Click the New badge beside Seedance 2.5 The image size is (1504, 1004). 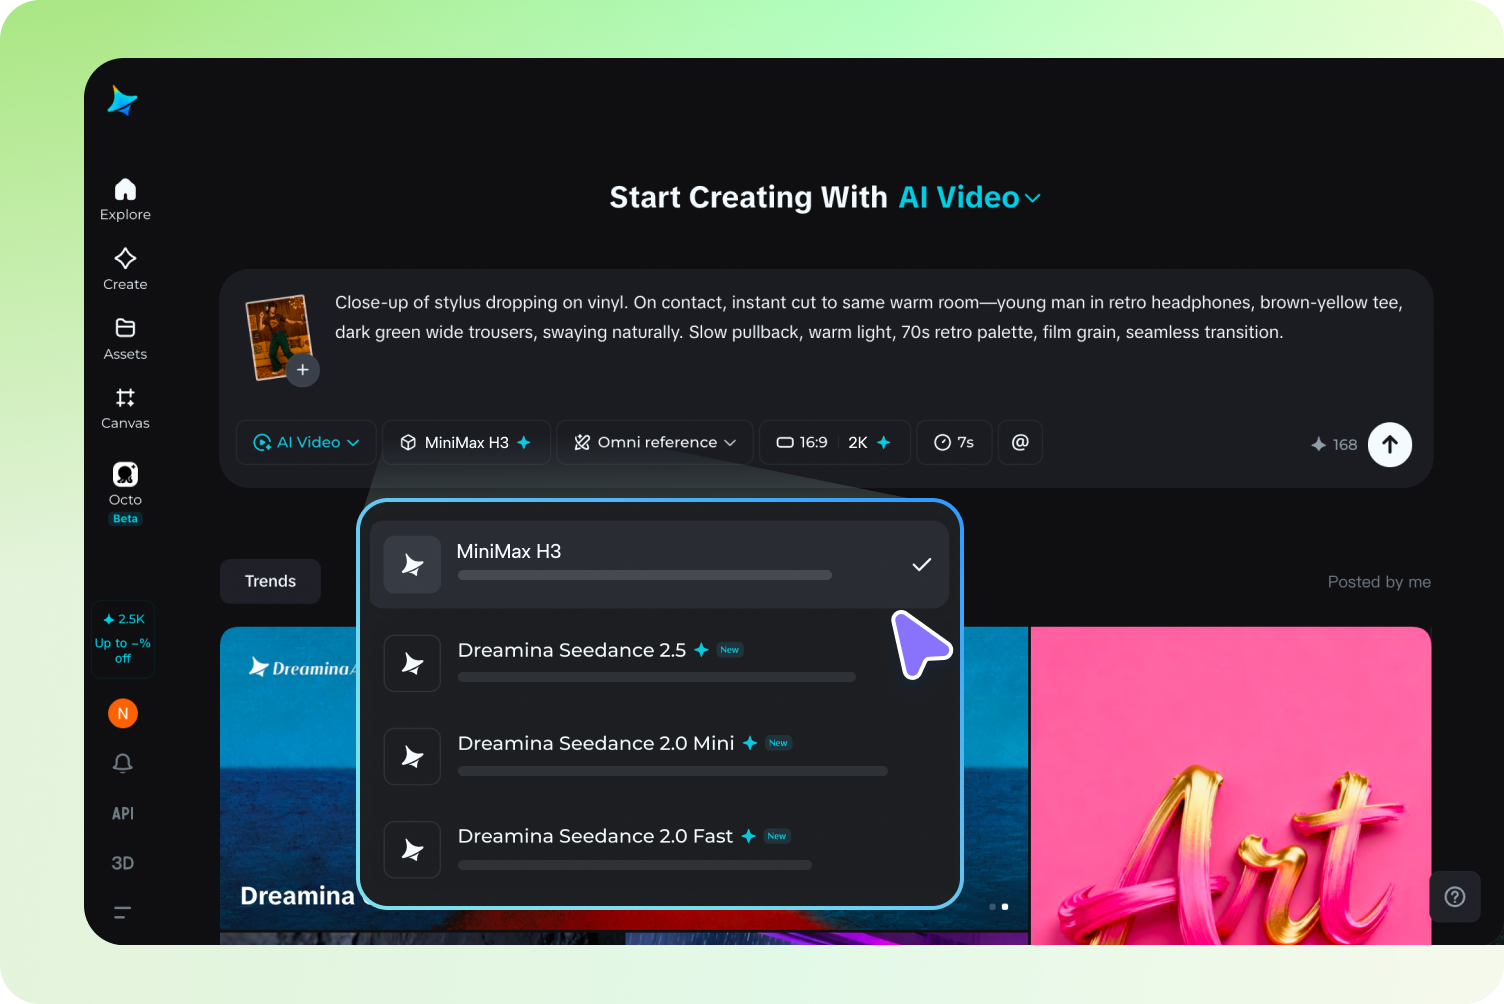click(730, 650)
